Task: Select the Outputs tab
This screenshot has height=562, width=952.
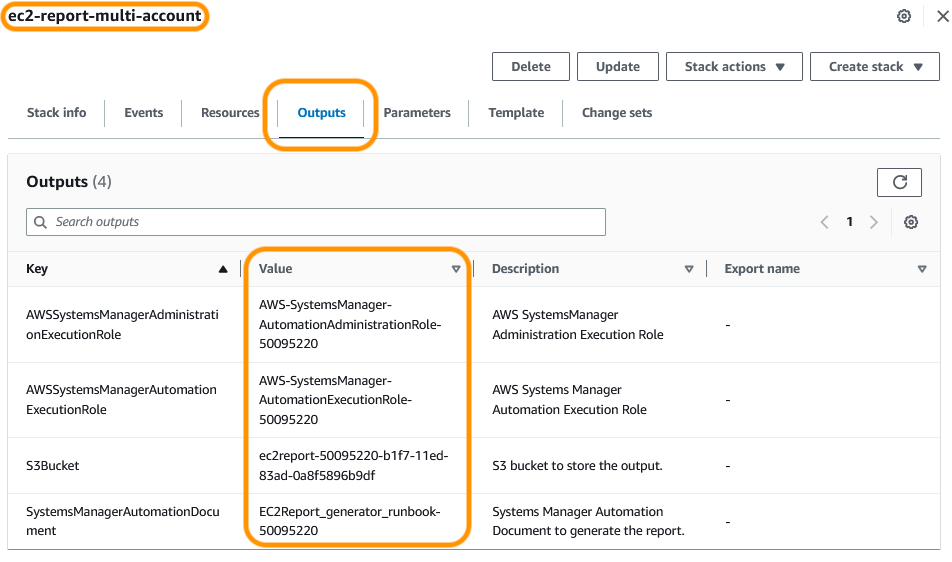Action: coord(321,113)
